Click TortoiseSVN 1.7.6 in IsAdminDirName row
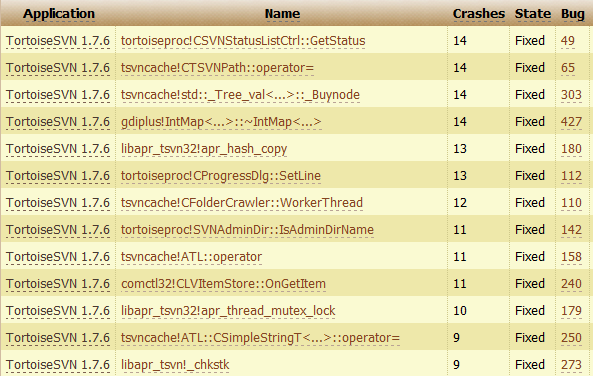Viewport: 593px width, 376px height. point(58,230)
